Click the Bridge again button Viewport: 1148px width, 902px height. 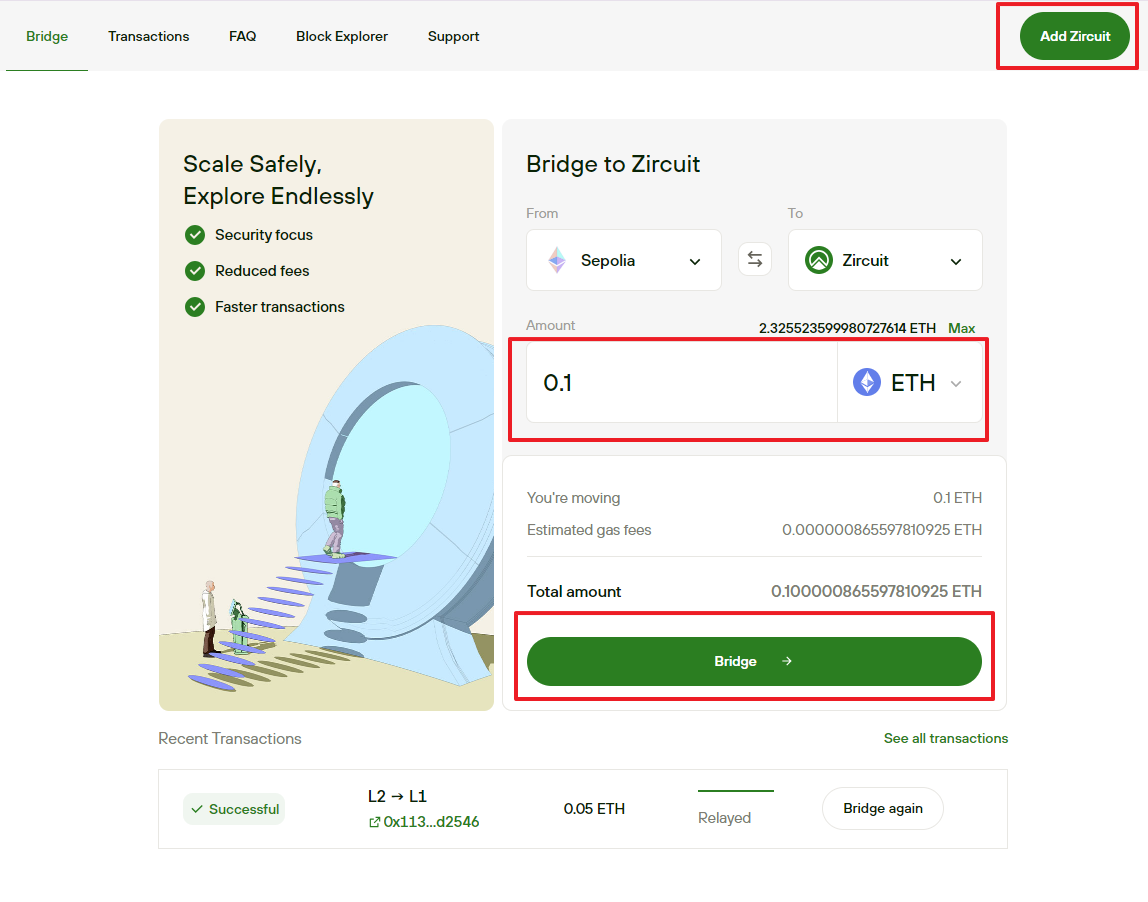(882, 808)
